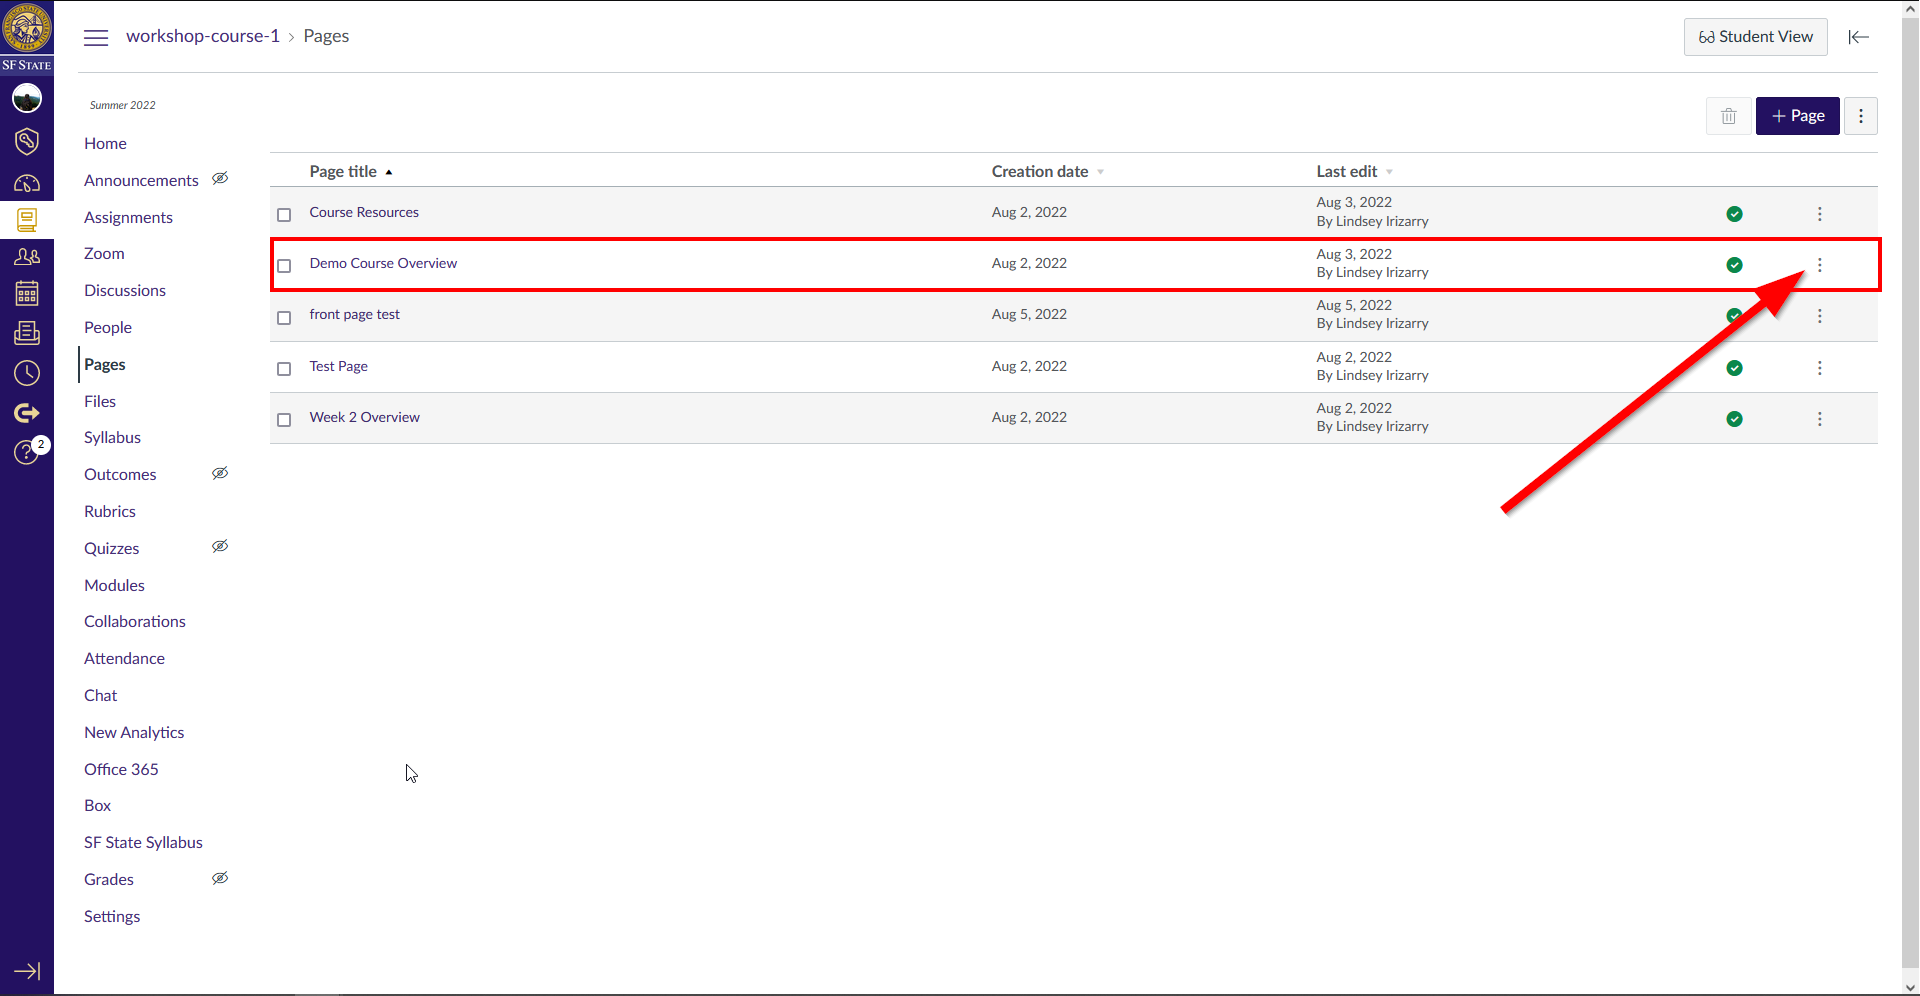Open the options kebab for Course Resources
This screenshot has height=996, width=1920.
pos(1820,214)
